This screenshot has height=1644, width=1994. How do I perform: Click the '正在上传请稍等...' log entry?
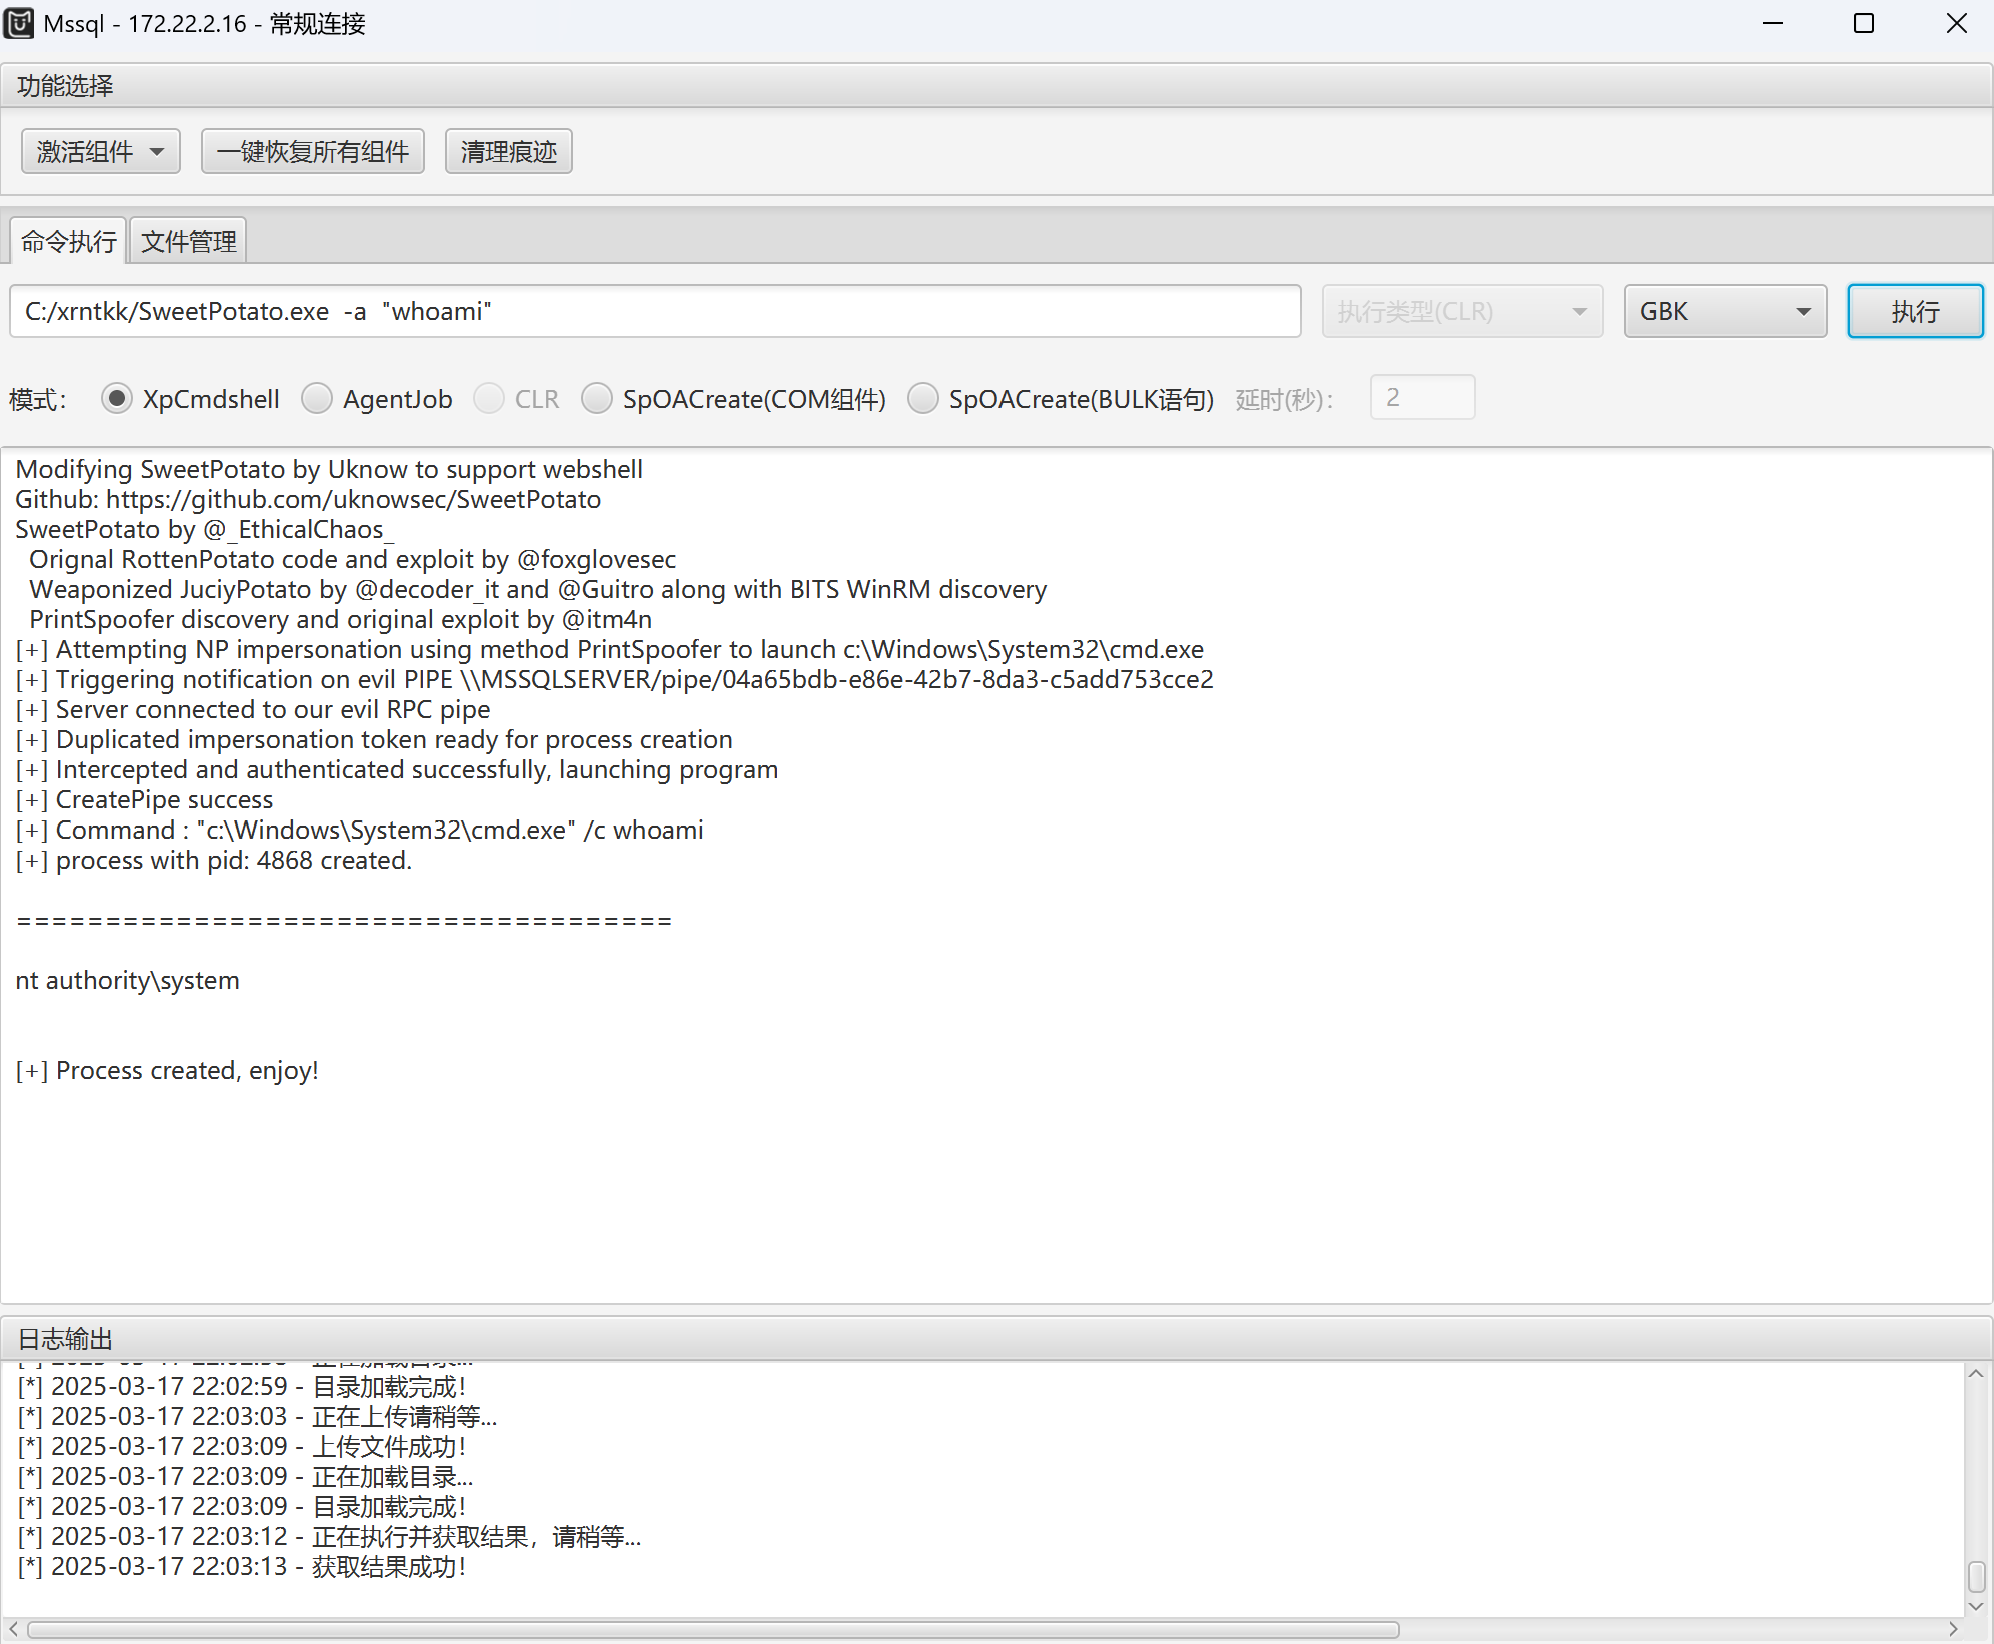[x=257, y=1416]
